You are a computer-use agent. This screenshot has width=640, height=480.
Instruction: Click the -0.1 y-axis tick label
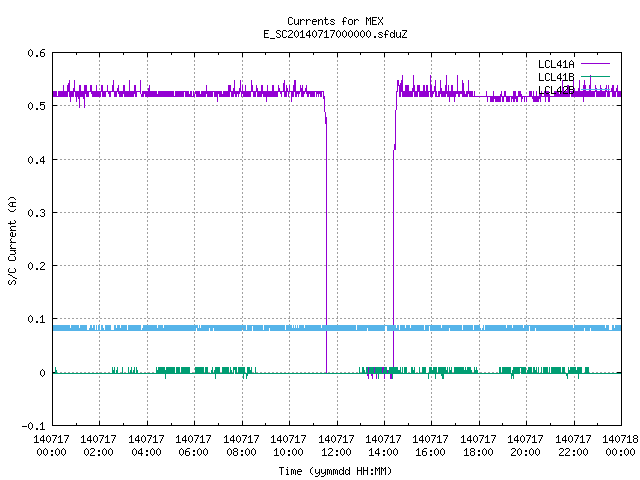[x=33, y=426]
